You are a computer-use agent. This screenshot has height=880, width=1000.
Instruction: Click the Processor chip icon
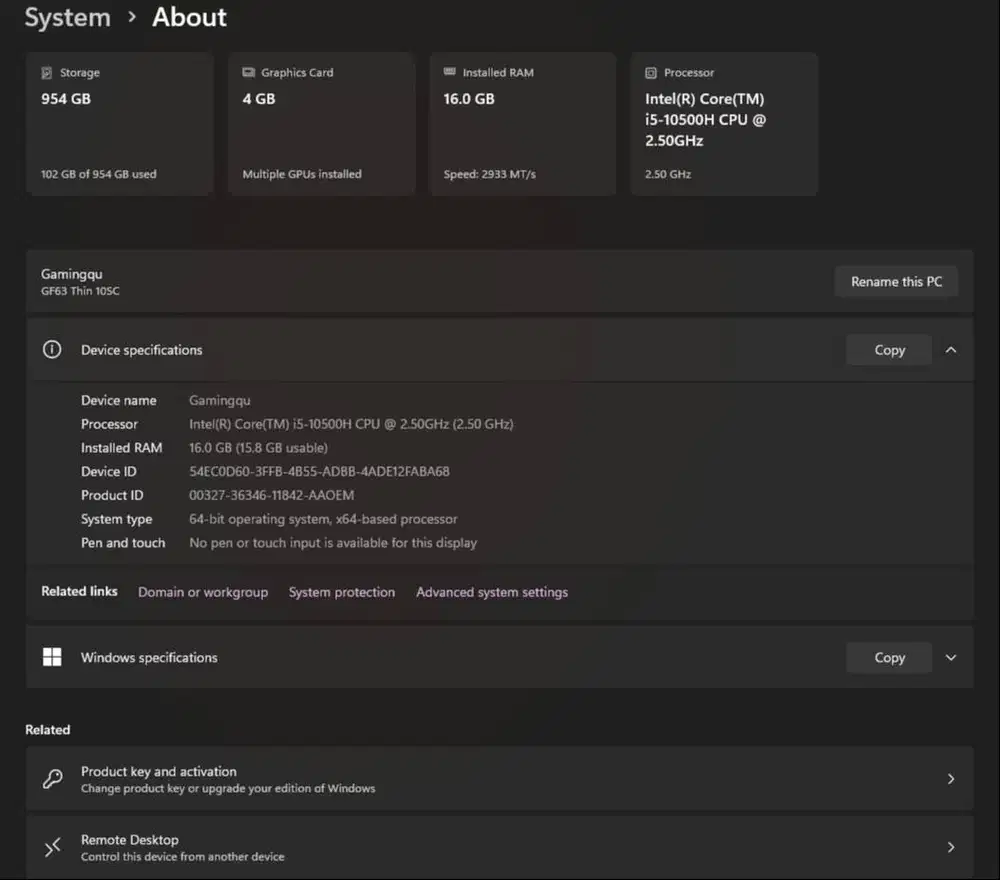tap(650, 73)
